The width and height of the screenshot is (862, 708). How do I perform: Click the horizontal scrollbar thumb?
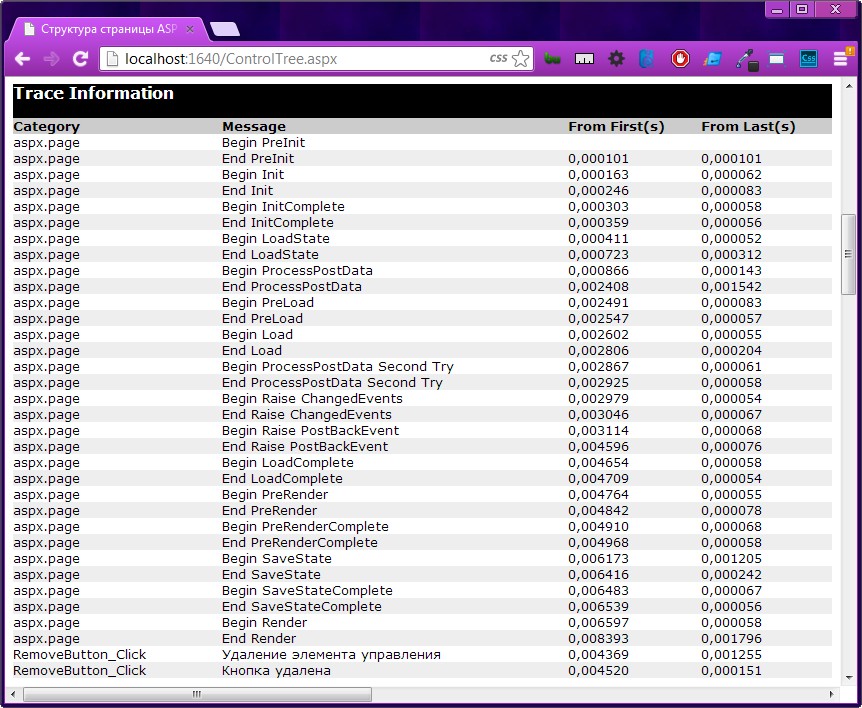[197, 694]
